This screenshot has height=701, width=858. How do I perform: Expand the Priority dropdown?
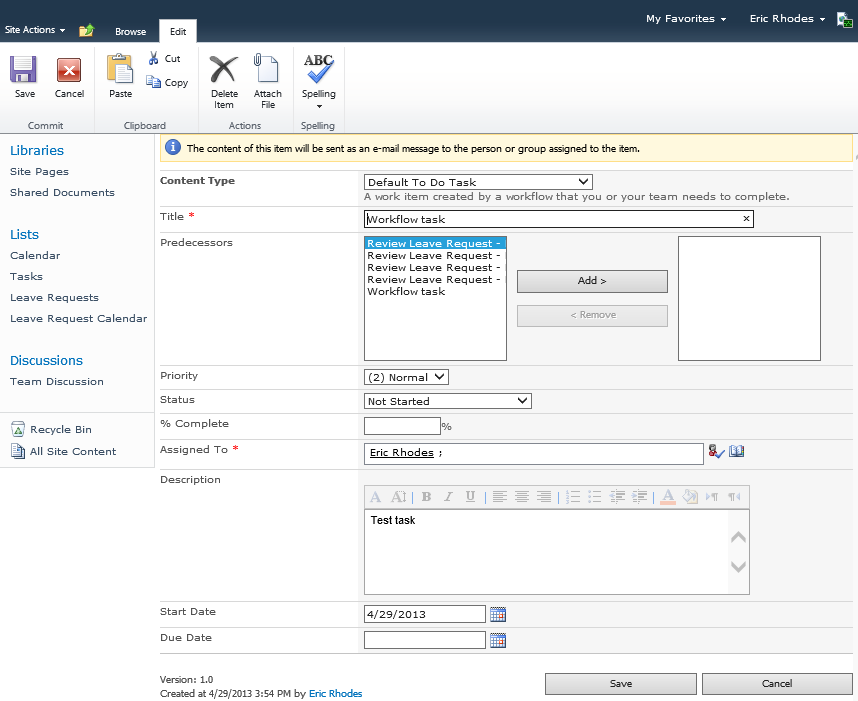coord(407,377)
